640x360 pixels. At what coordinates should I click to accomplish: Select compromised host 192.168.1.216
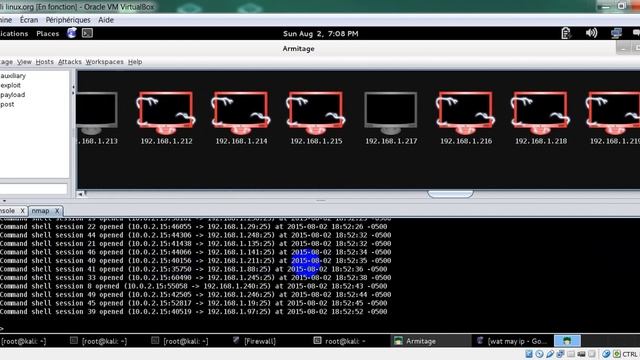click(x=465, y=113)
